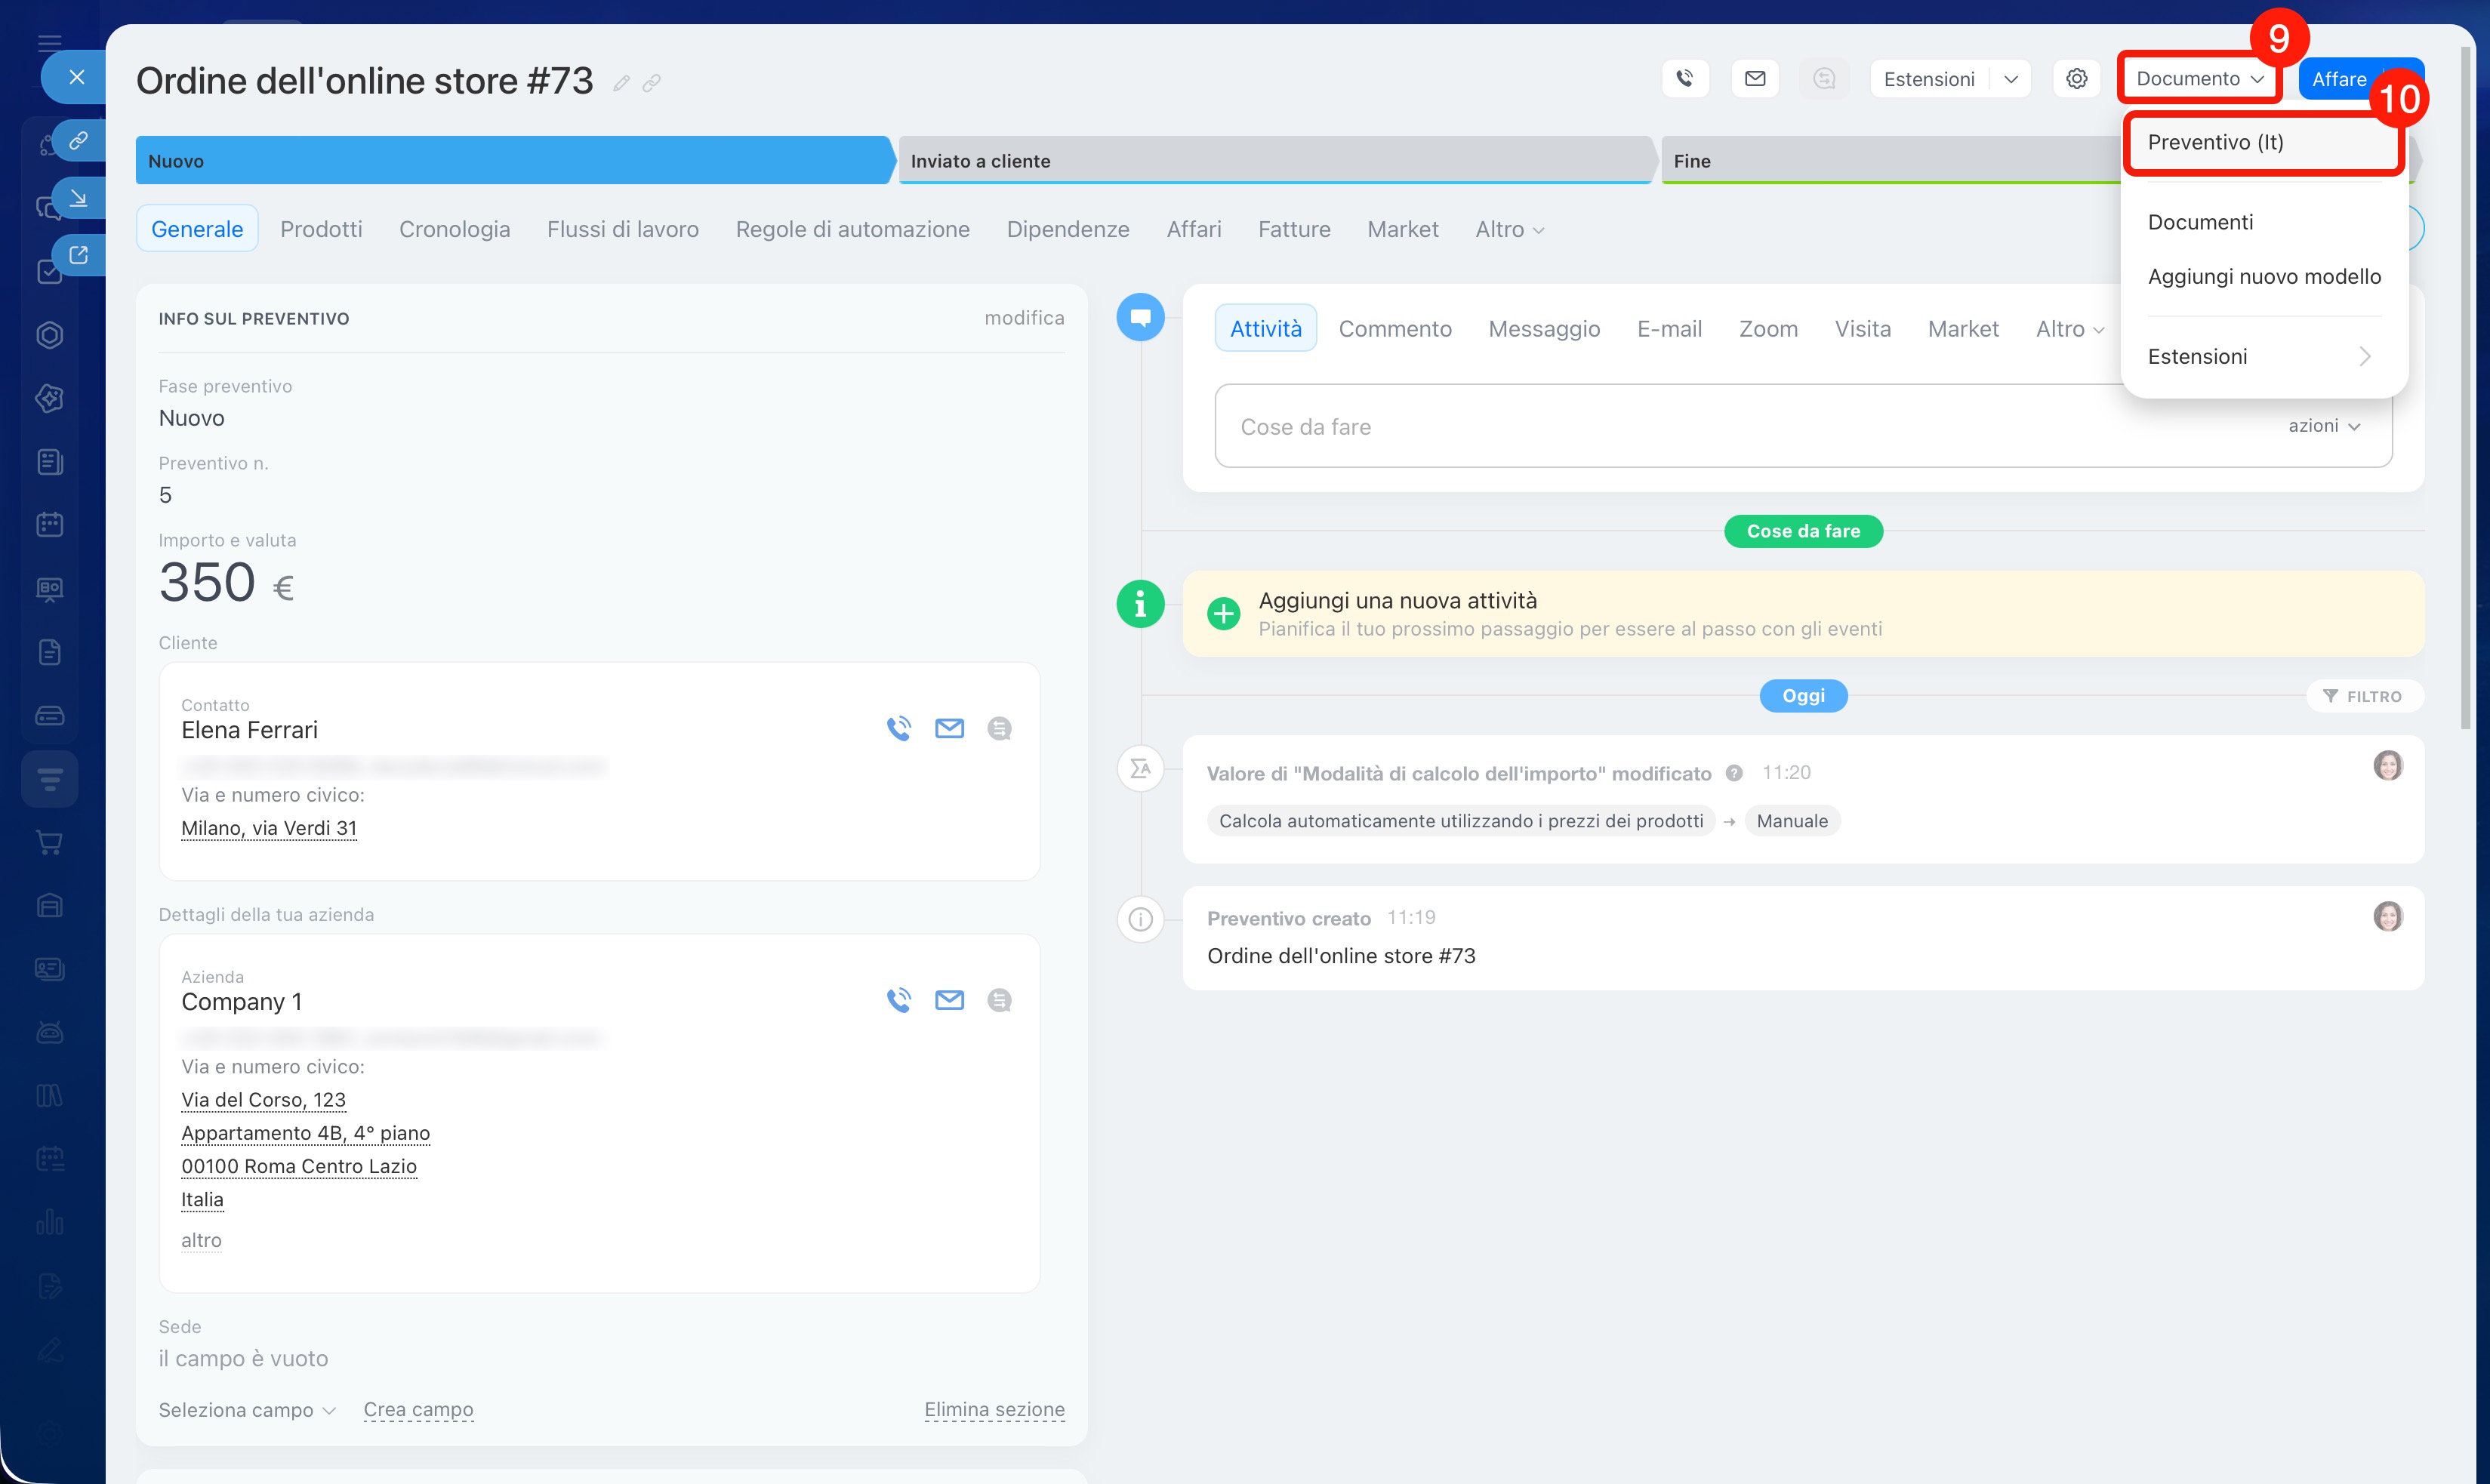Click the Affare button
The height and width of the screenshot is (1484, 2490).
coord(2339,79)
